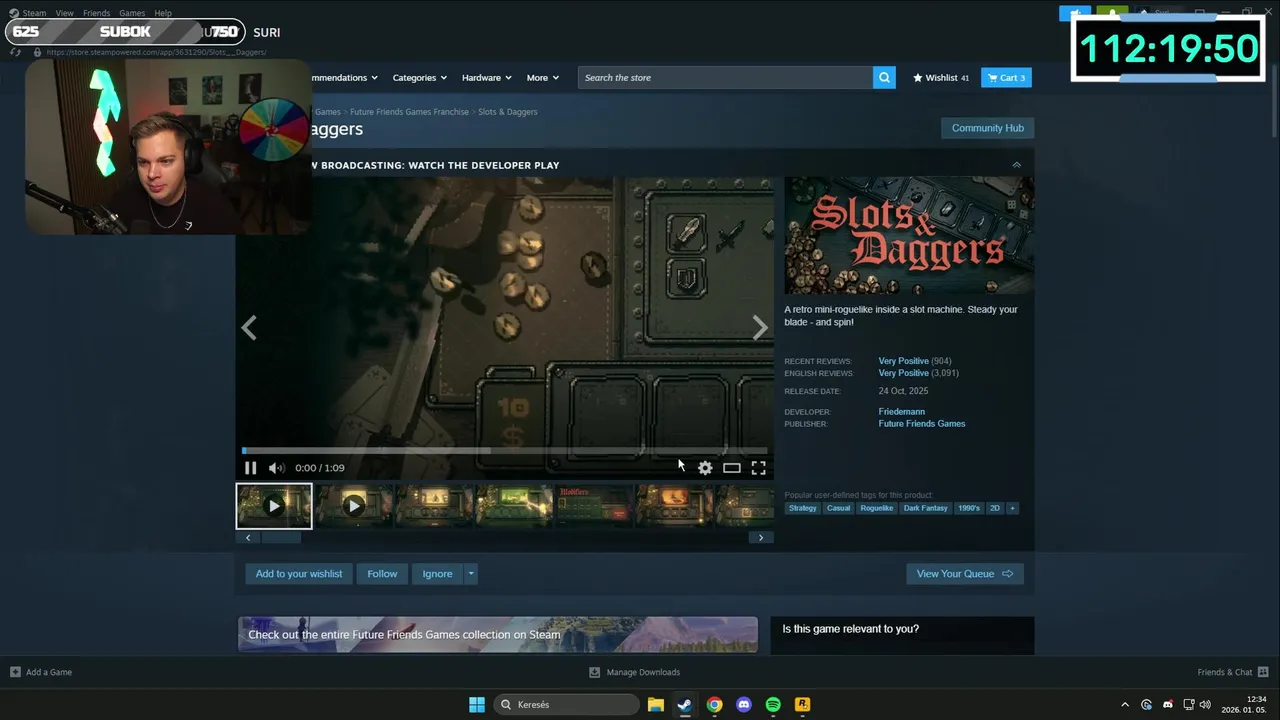The width and height of the screenshot is (1280, 720).
Task: Click the plus button to add tags
Action: [x=1012, y=508]
